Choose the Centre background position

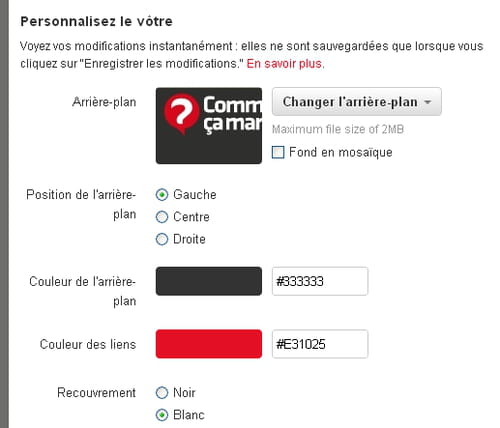tap(162, 217)
